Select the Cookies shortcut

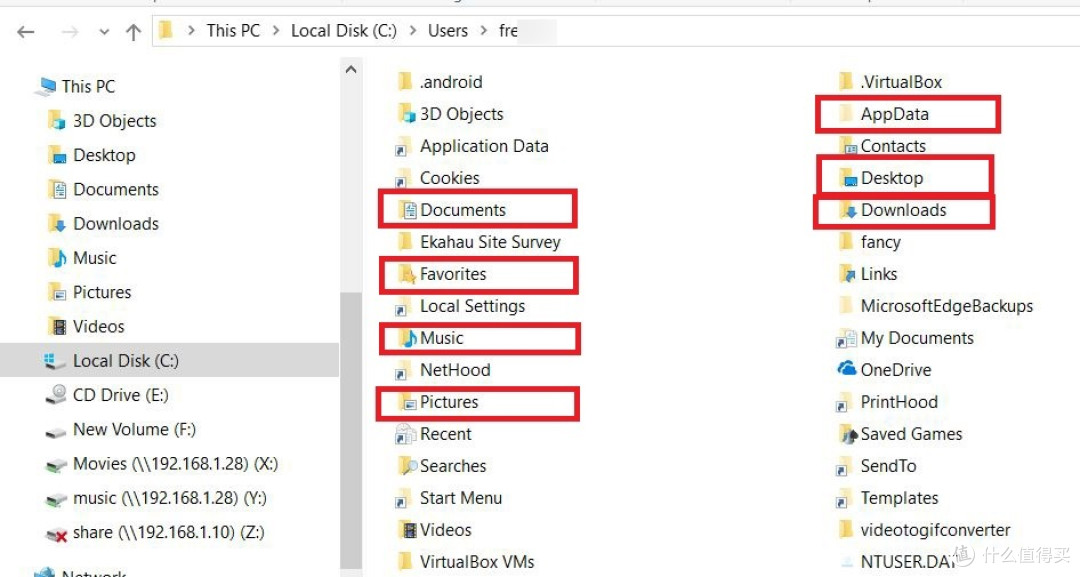437,178
